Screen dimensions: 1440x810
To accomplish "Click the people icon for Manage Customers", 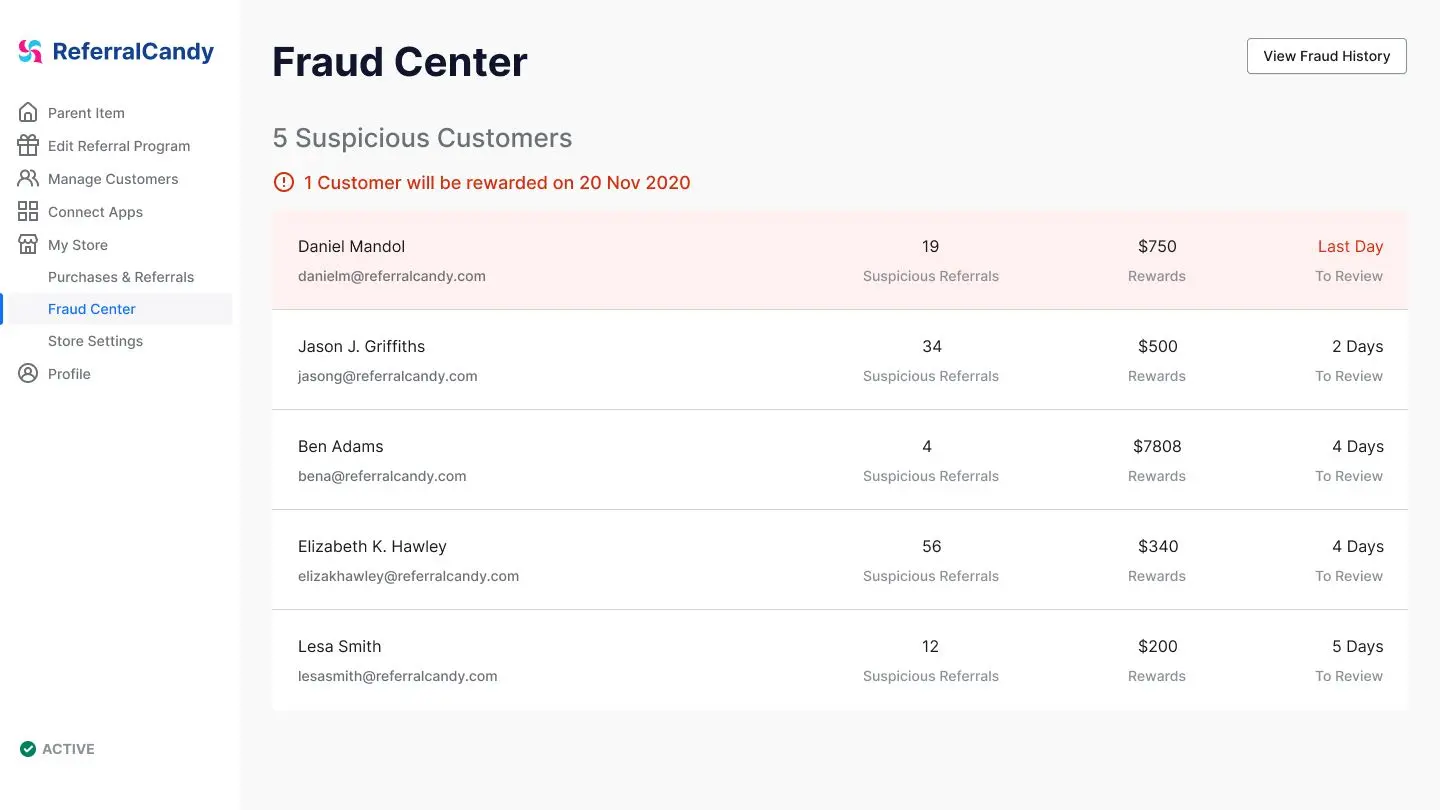I will click(x=28, y=178).
